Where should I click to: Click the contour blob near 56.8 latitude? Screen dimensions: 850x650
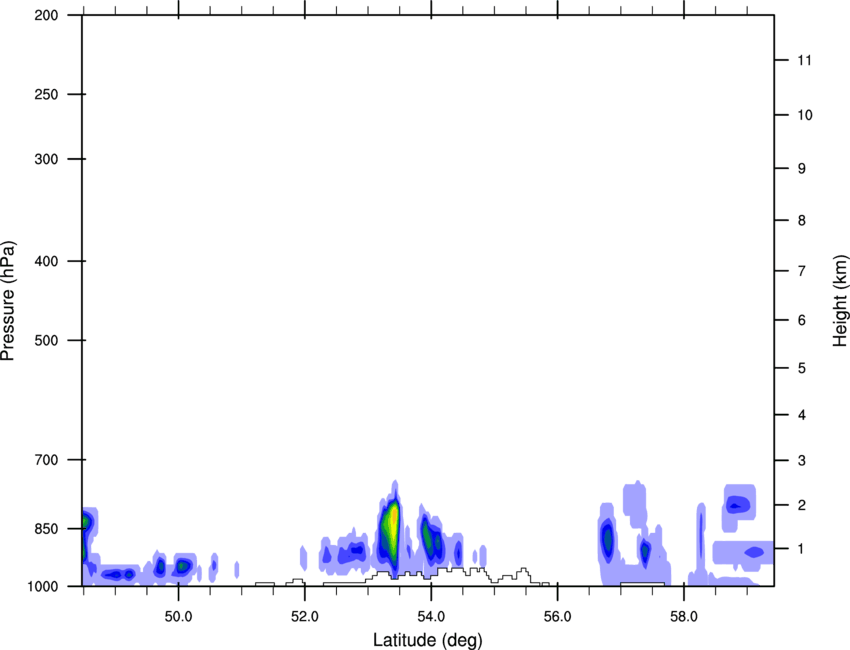pyautogui.click(x=607, y=539)
